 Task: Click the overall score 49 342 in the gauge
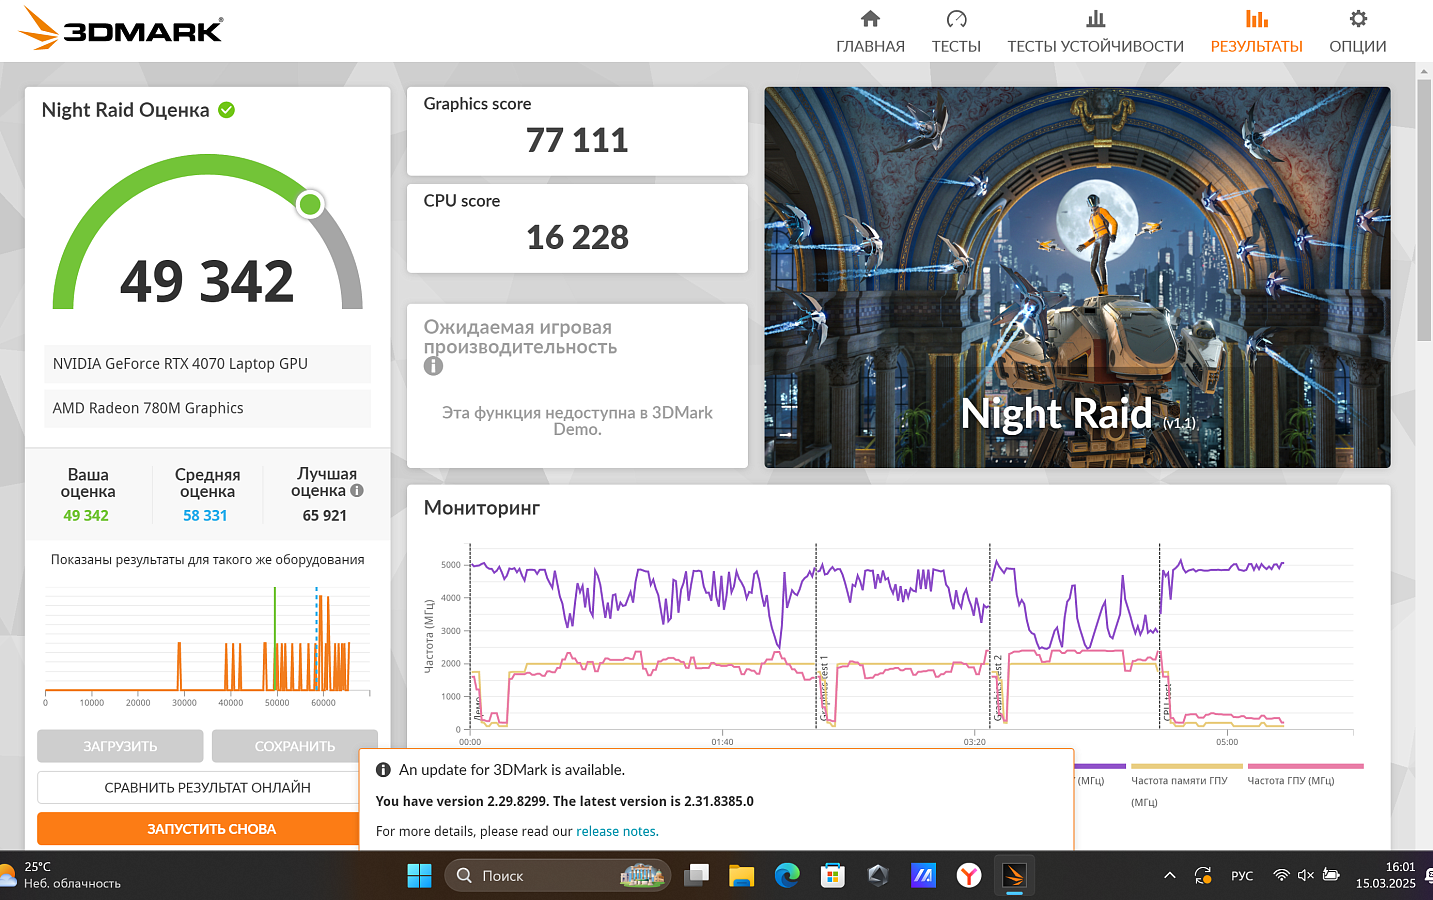207,281
